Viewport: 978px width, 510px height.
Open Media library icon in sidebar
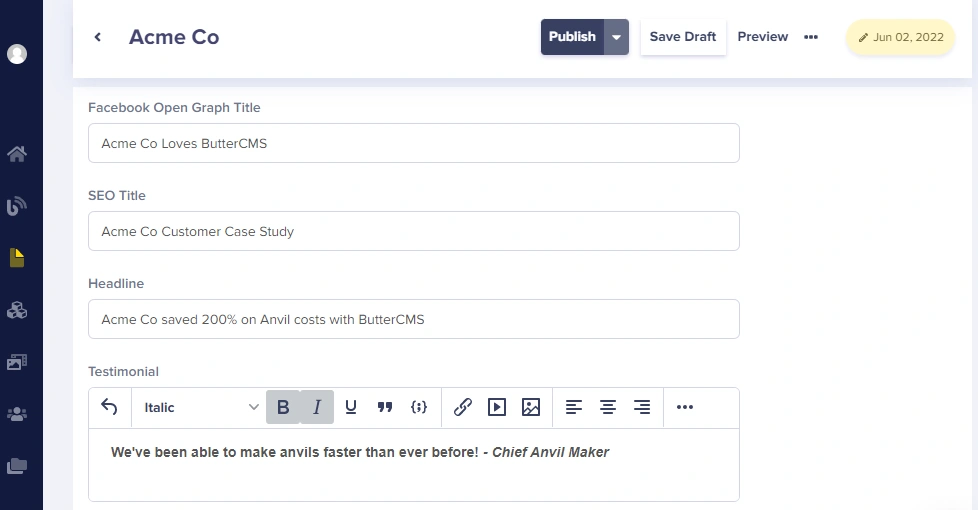coord(17,362)
